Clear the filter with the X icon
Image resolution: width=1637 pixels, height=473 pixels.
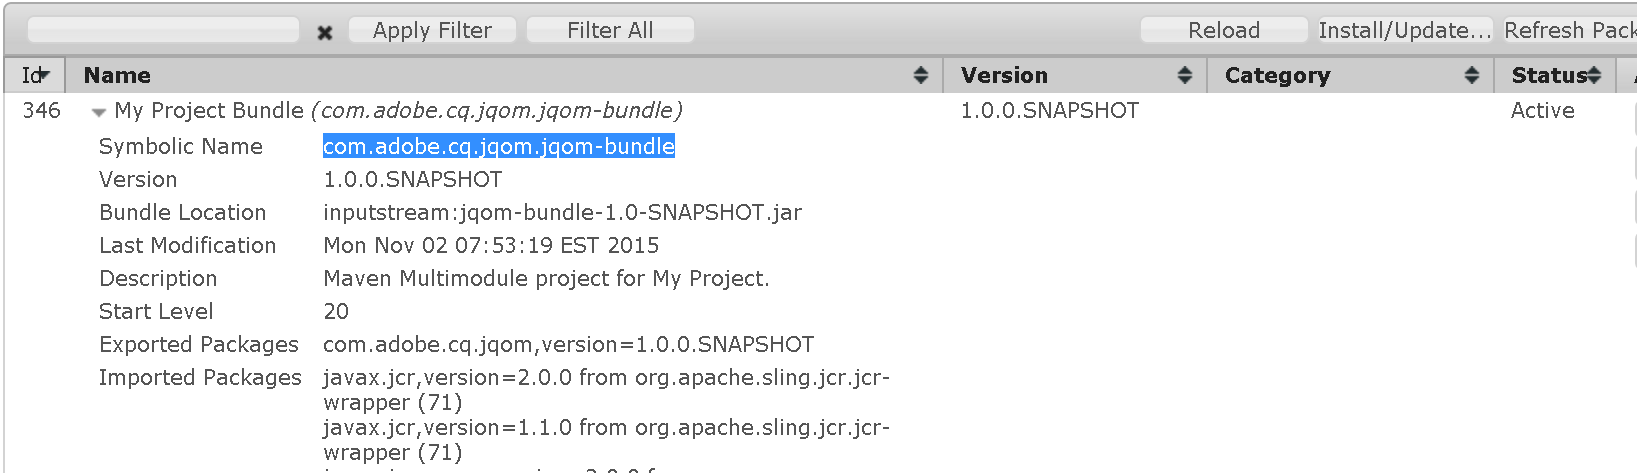(325, 32)
